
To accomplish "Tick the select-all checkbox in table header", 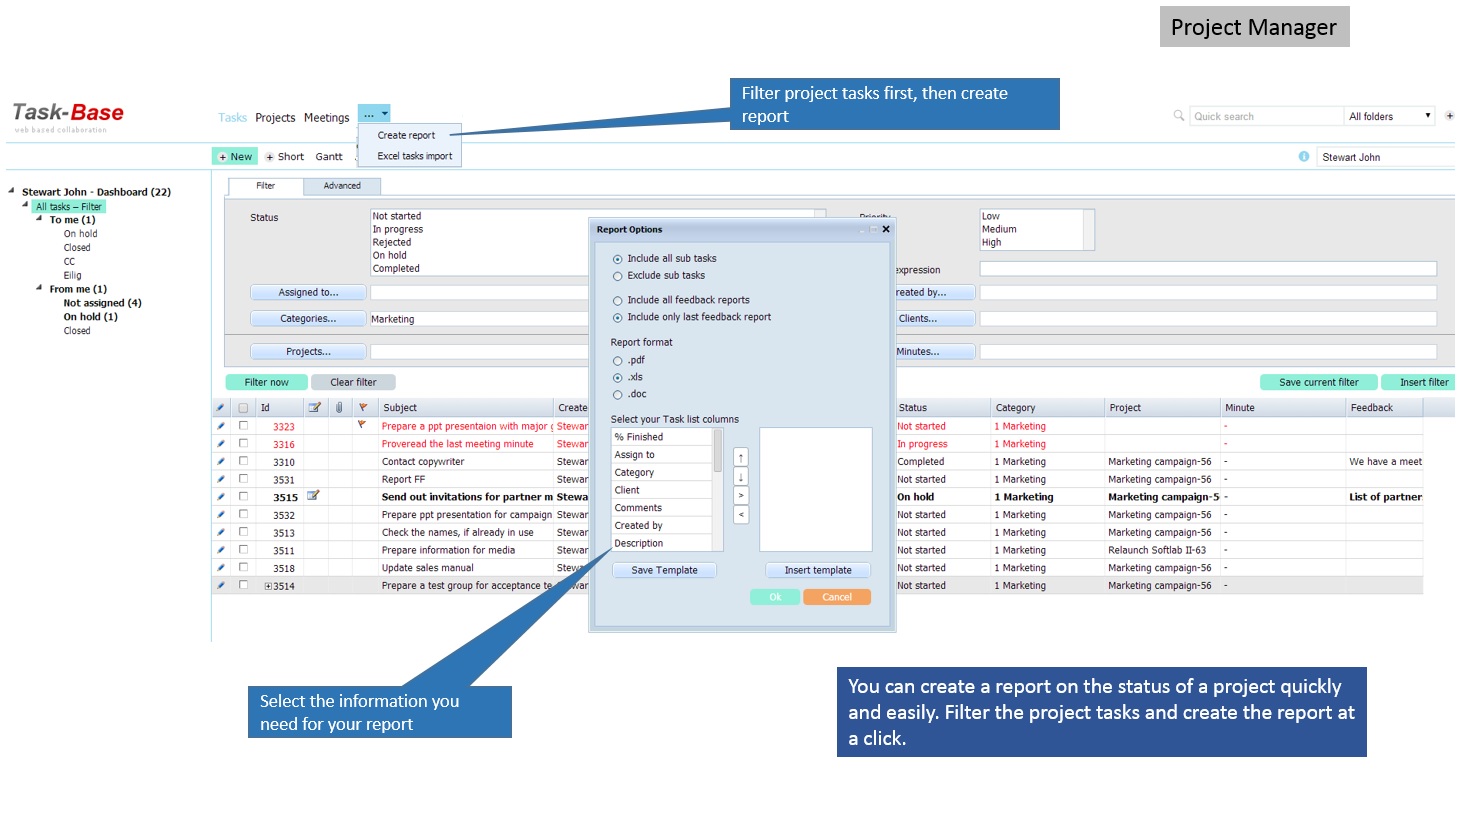I will pos(243,408).
